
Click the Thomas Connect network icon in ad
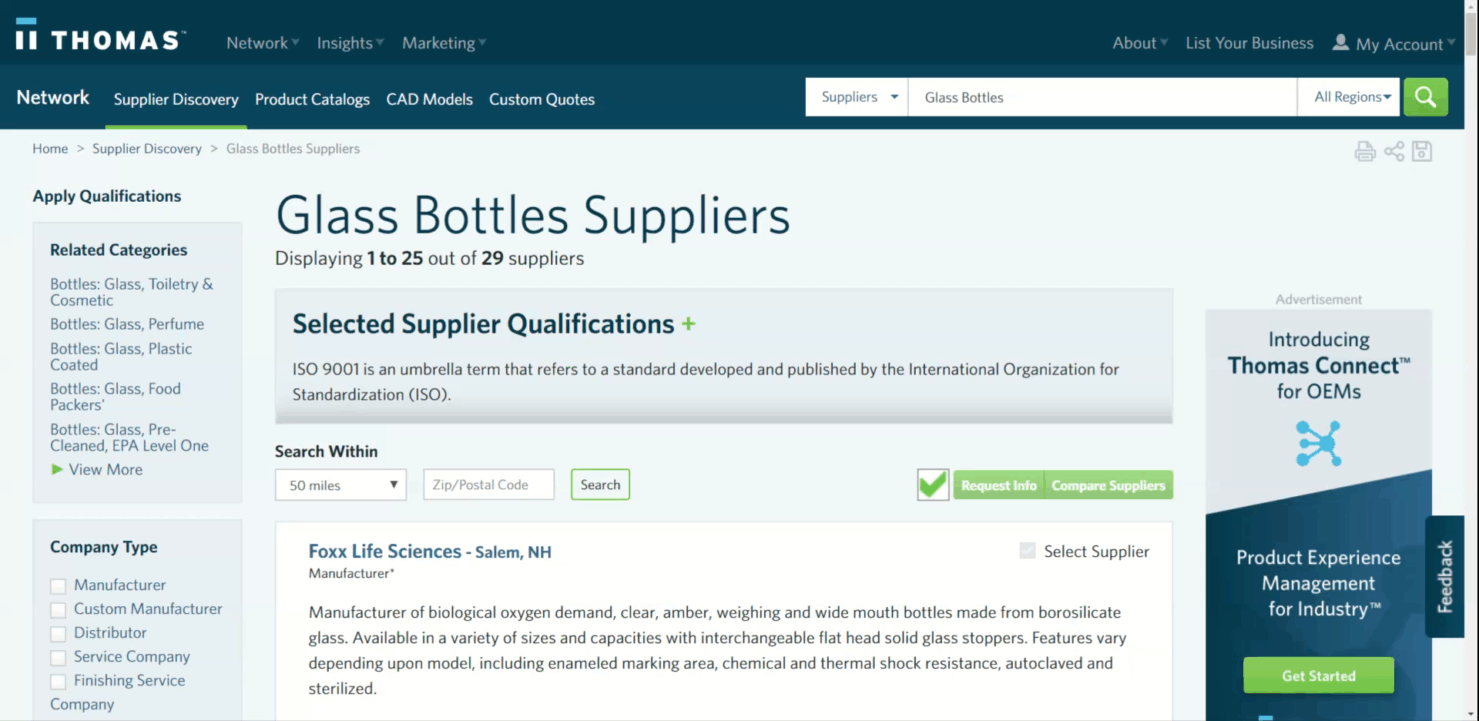(1318, 443)
